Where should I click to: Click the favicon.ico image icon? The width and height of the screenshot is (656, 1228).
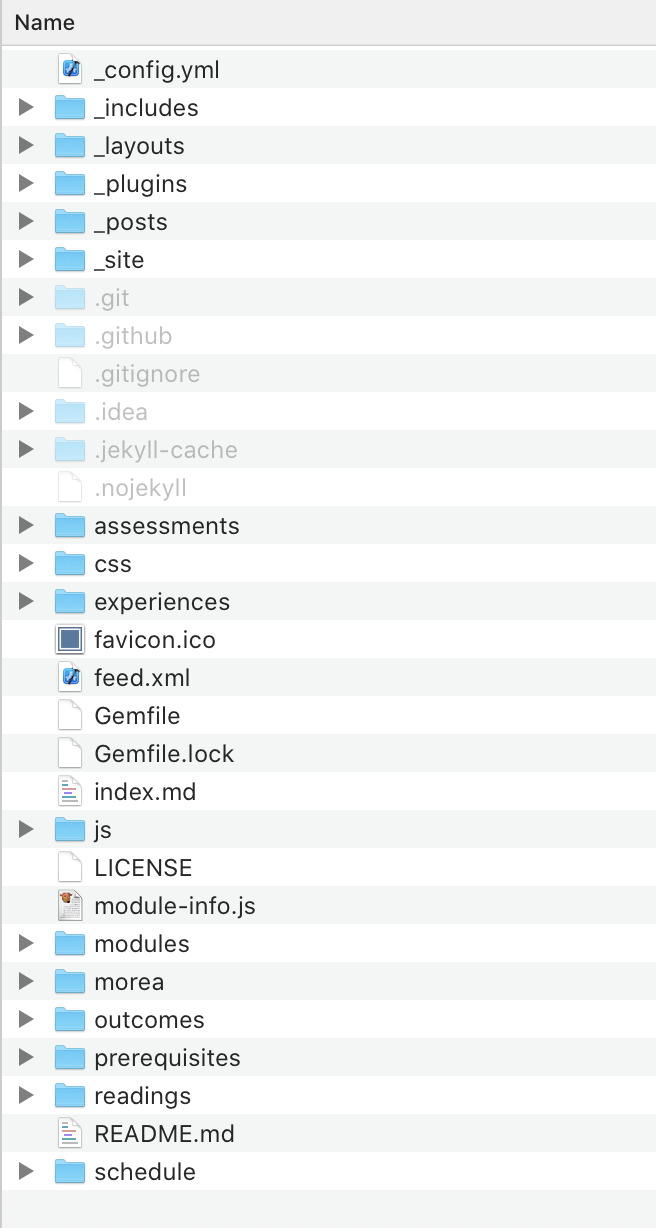point(69,640)
